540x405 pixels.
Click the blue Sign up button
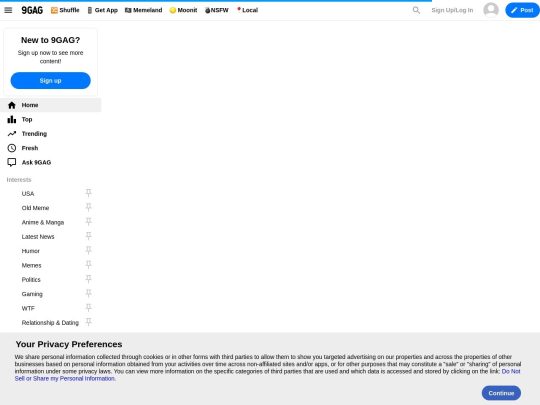[x=51, y=80]
